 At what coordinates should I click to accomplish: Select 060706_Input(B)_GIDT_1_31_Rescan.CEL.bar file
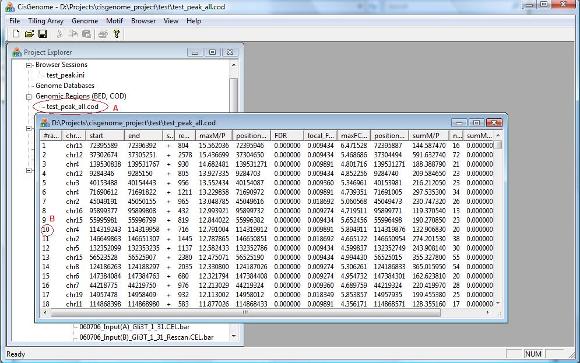click(x=146, y=337)
